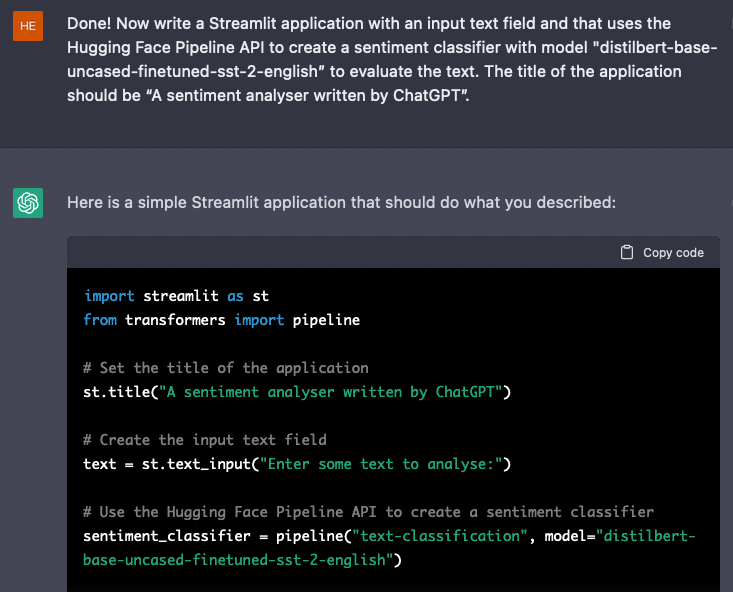
Task: Click the clipboard icon beside Copy code
Action: 627,252
